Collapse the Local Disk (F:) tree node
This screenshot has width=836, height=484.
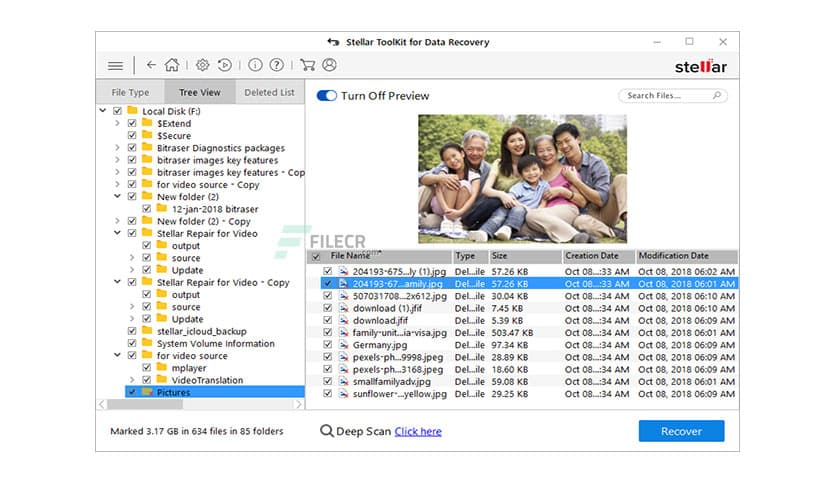tap(102, 111)
